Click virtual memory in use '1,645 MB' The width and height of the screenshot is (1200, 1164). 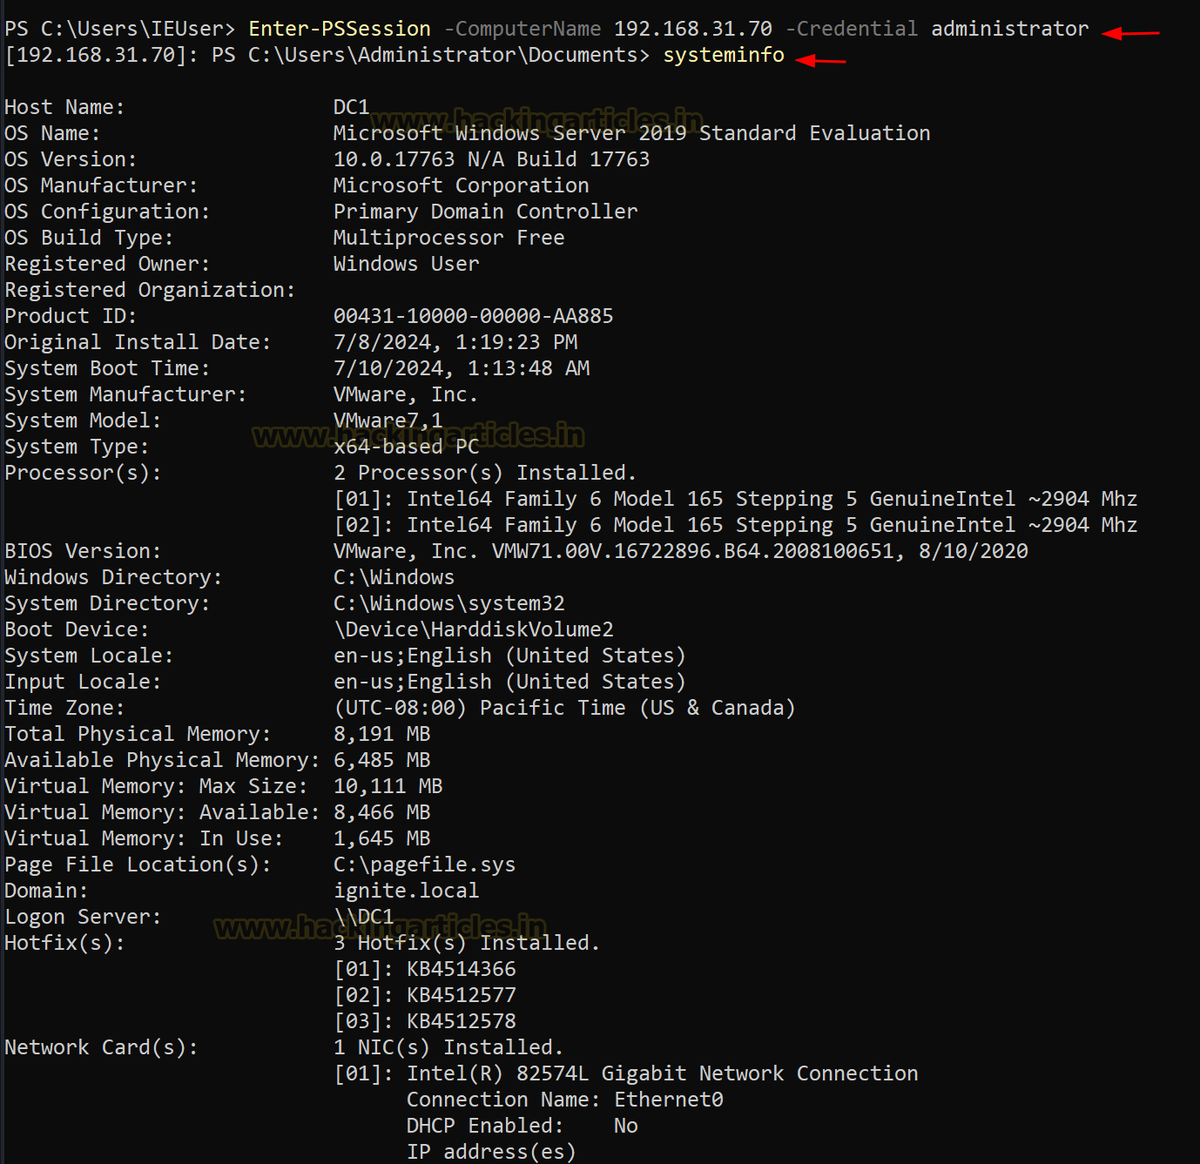pos(382,838)
